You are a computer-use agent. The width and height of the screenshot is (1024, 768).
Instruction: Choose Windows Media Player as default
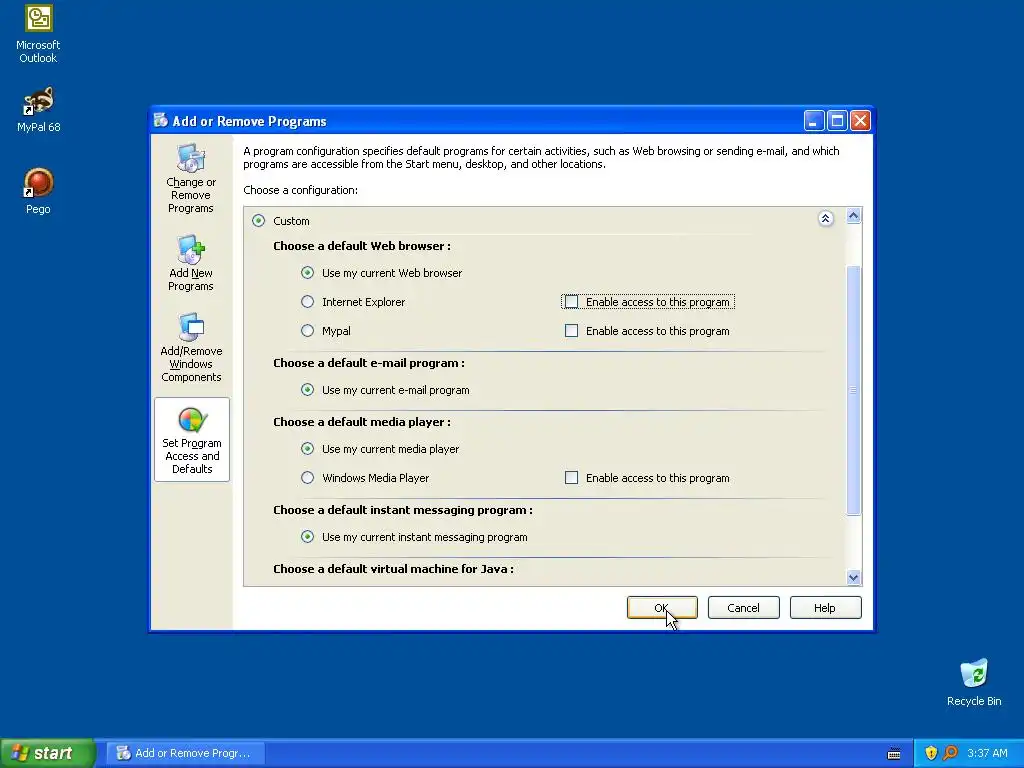(x=308, y=478)
